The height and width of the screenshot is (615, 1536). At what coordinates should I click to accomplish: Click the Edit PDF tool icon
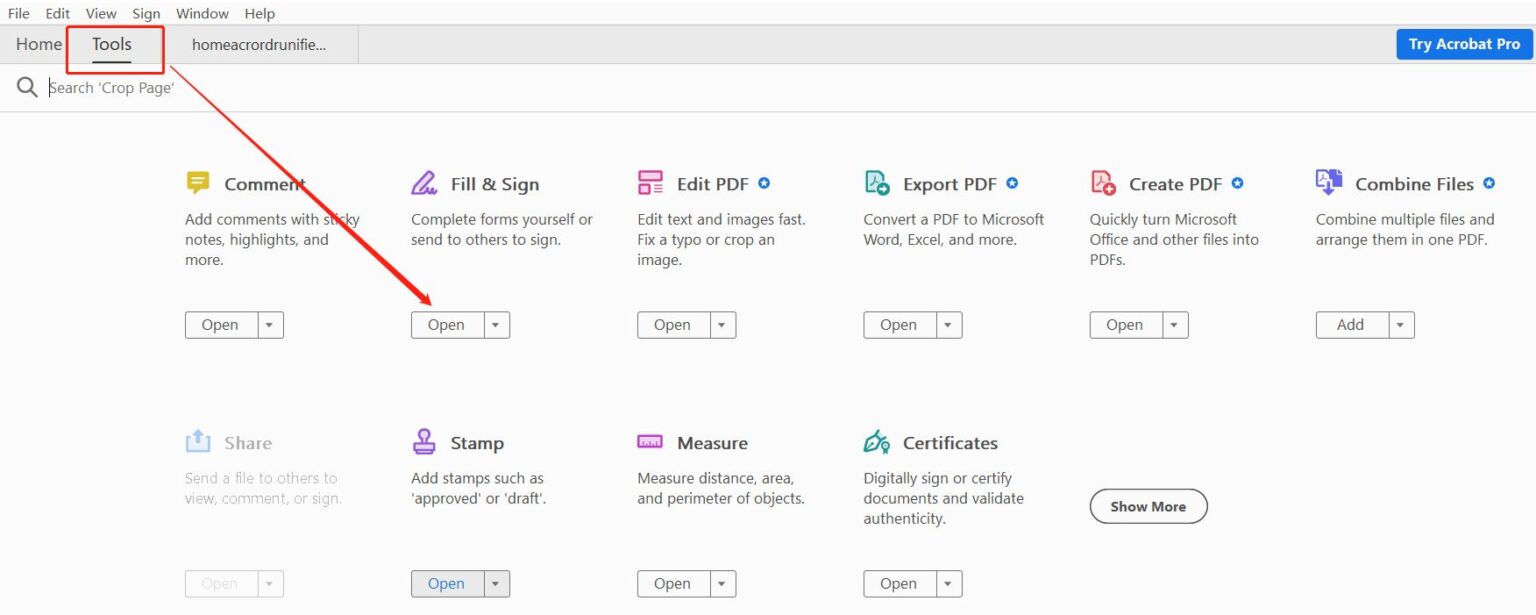coord(650,183)
